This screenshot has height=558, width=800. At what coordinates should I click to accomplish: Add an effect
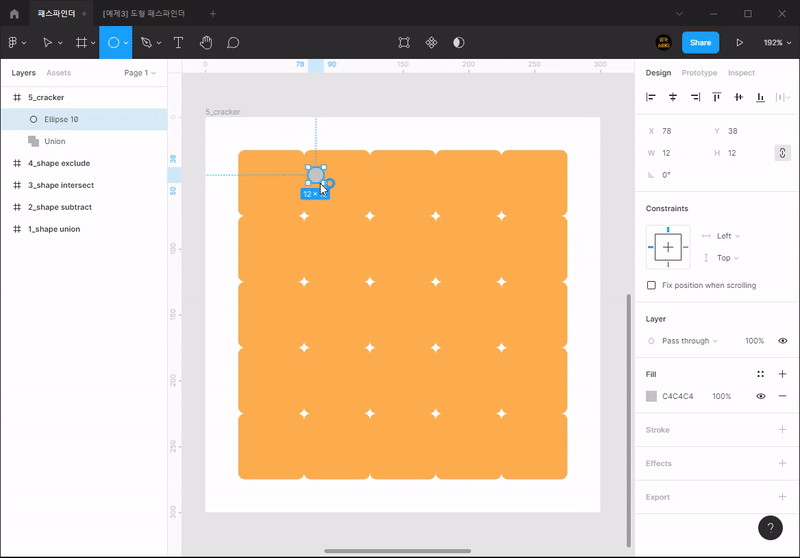coord(782,463)
